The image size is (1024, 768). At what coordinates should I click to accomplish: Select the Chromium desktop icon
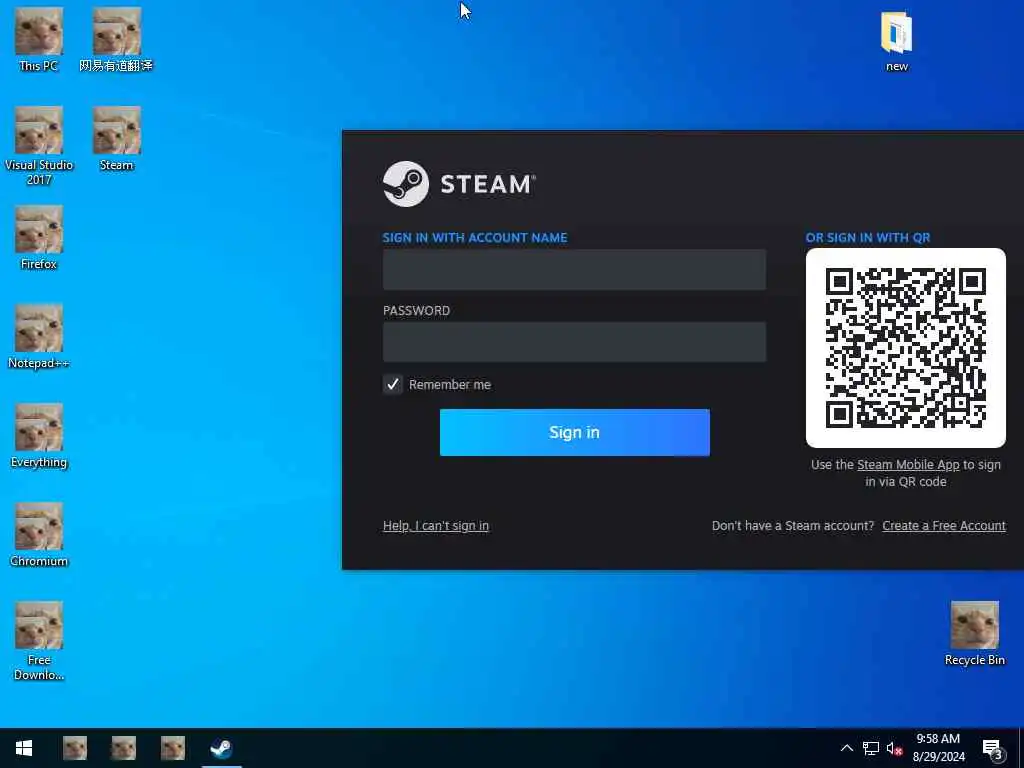click(x=39, y=535)
